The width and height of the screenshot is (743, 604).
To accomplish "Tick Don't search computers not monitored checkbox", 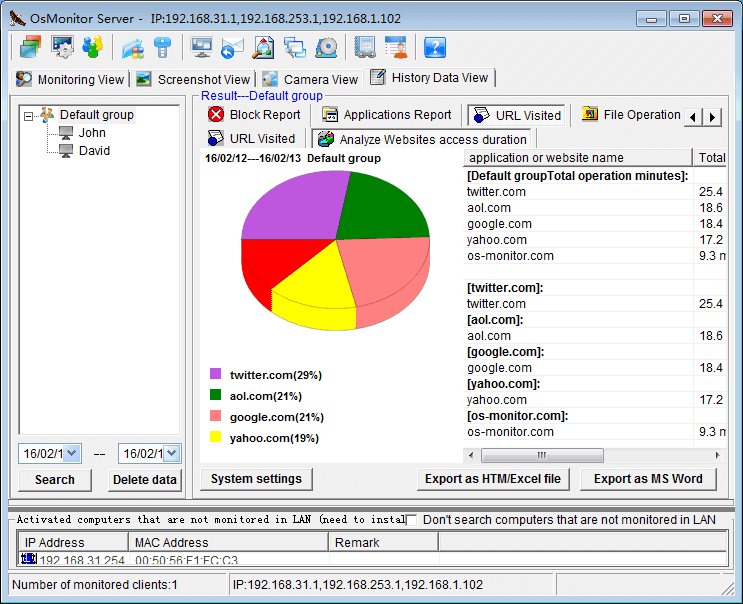I will [411, 520].
